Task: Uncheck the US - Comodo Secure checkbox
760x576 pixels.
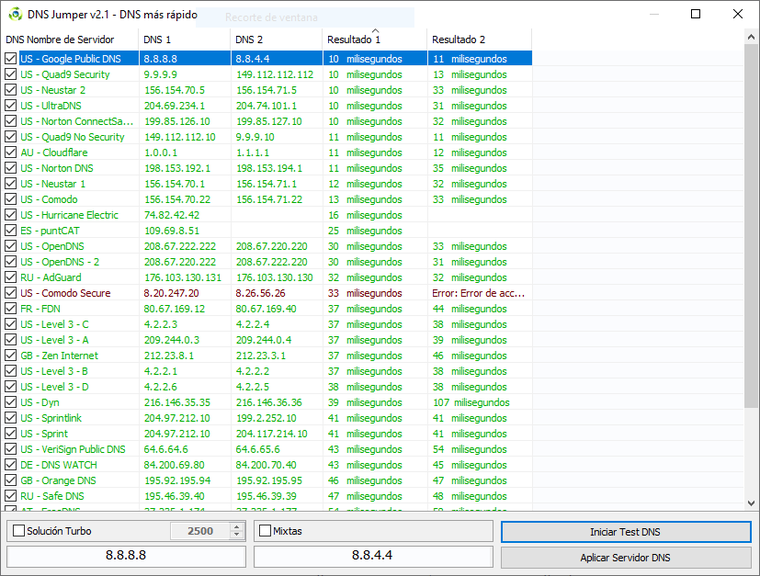Action: [11, 293]
